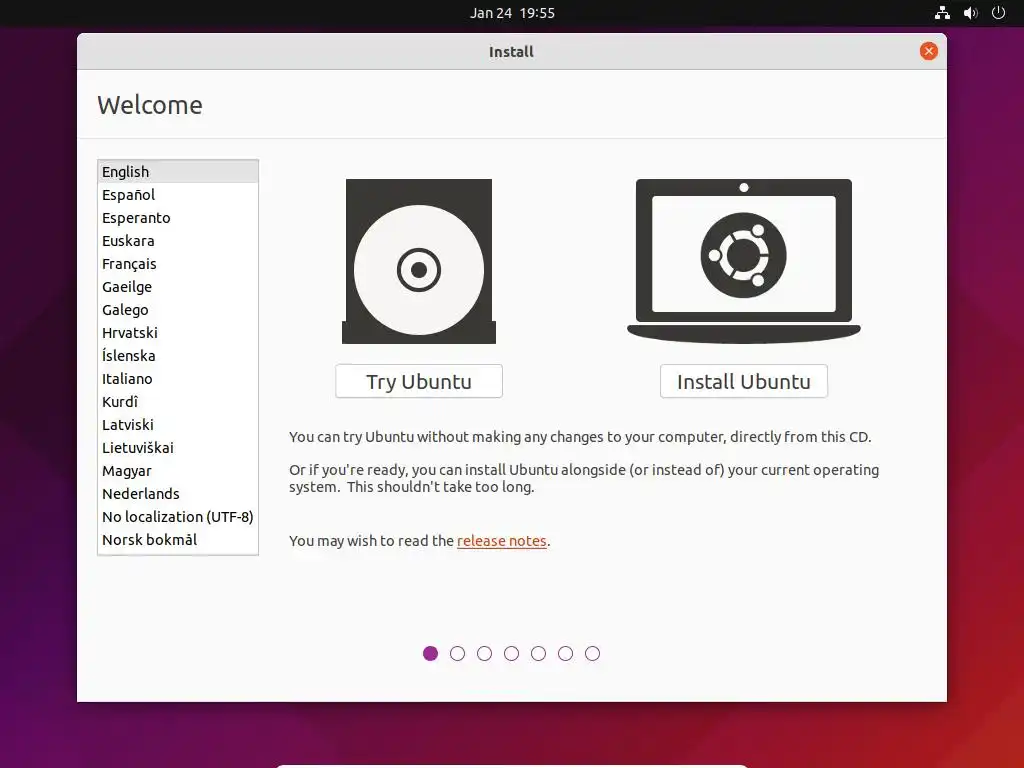Select Esperanto in the language list
This screenshot has height=768, width=1024.
(x=178, y=217)
